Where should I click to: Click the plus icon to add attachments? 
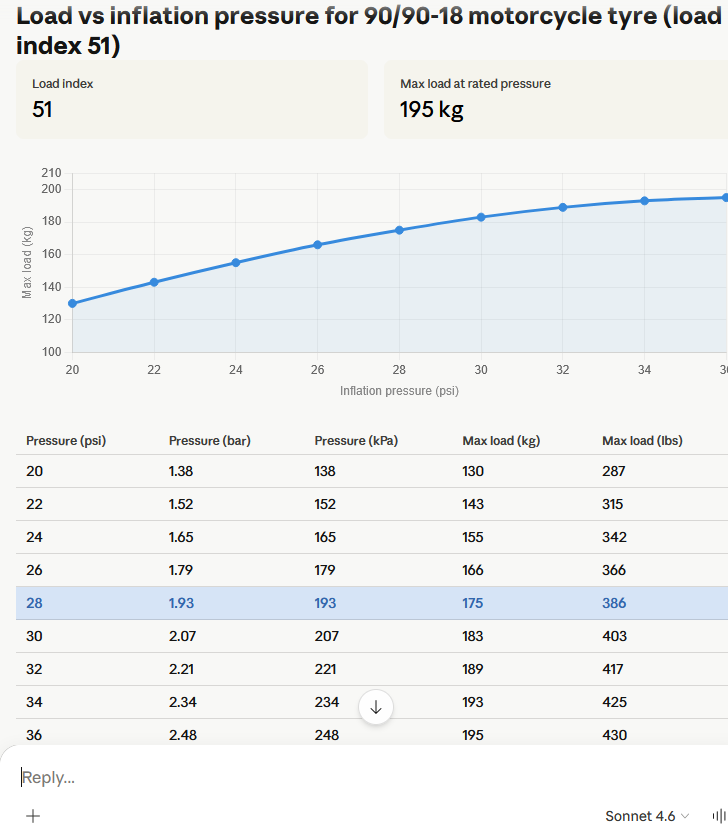coord(33,815)
